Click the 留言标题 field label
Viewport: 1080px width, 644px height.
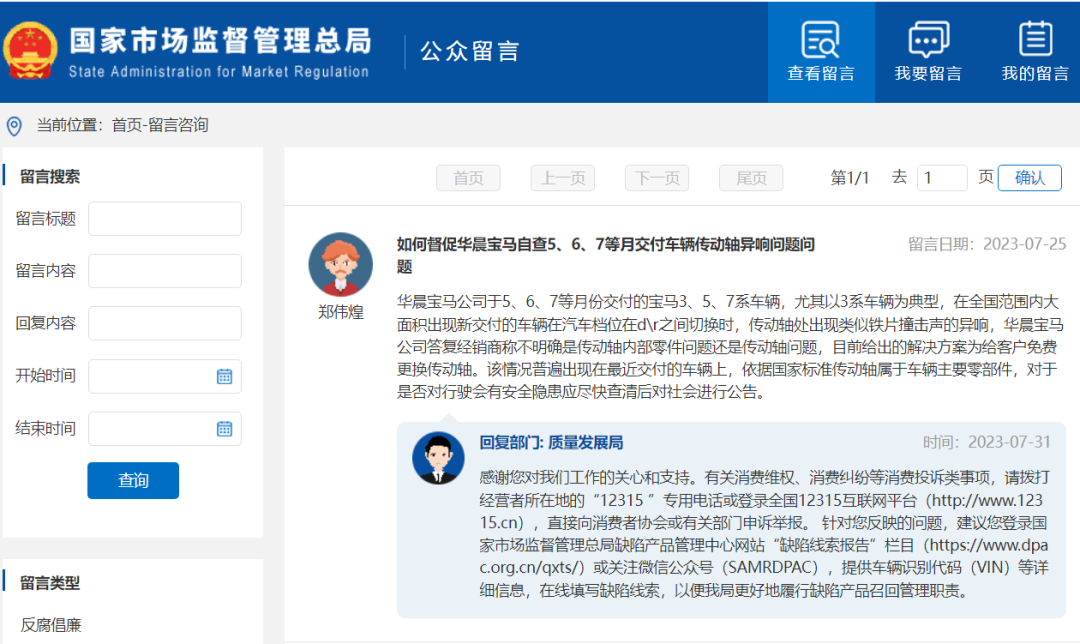click(45, 218)
